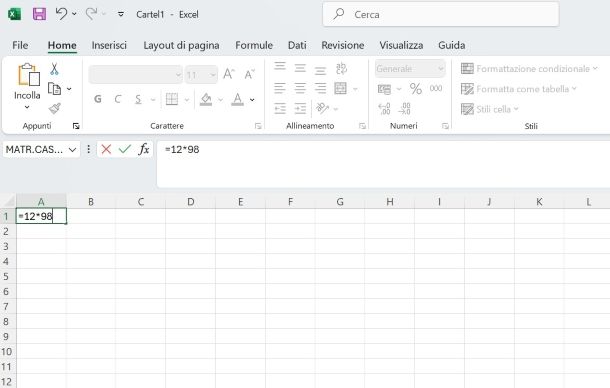Confirm entry with the green checkmark
Screen dimensions: 610x388
[x=124, y=149]
